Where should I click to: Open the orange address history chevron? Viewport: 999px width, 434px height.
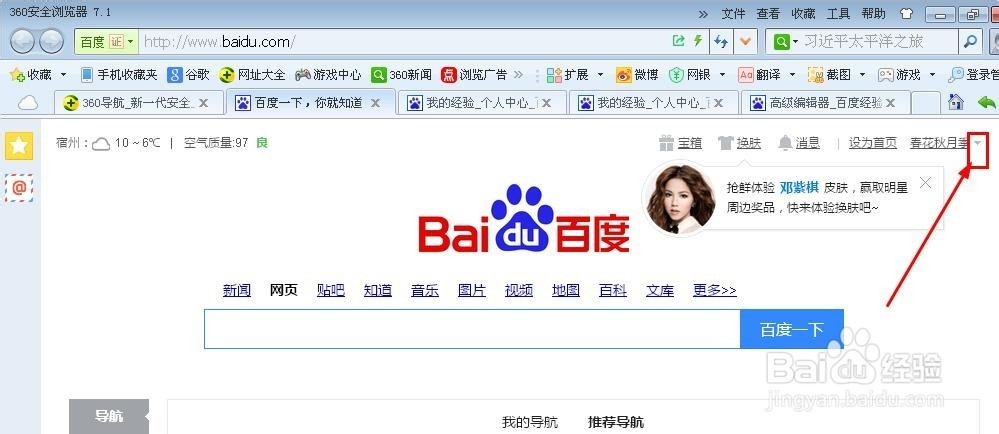[x=745, y=42]
